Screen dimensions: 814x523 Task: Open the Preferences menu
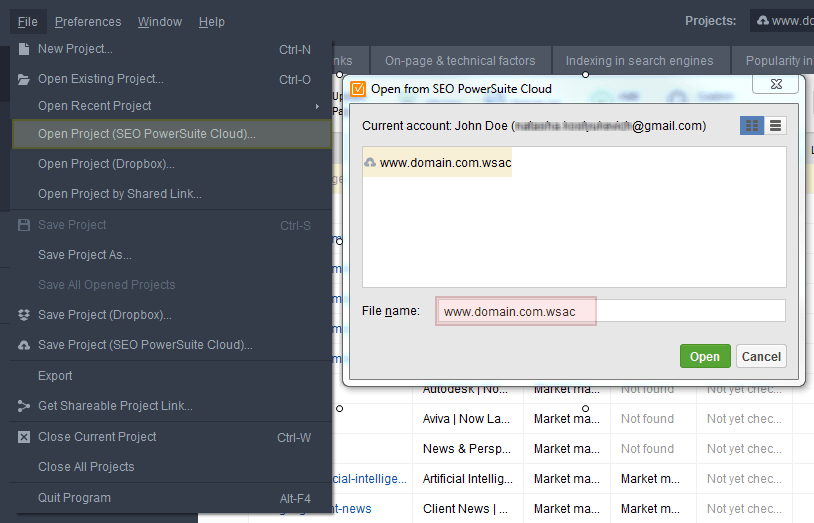point(88,22)
